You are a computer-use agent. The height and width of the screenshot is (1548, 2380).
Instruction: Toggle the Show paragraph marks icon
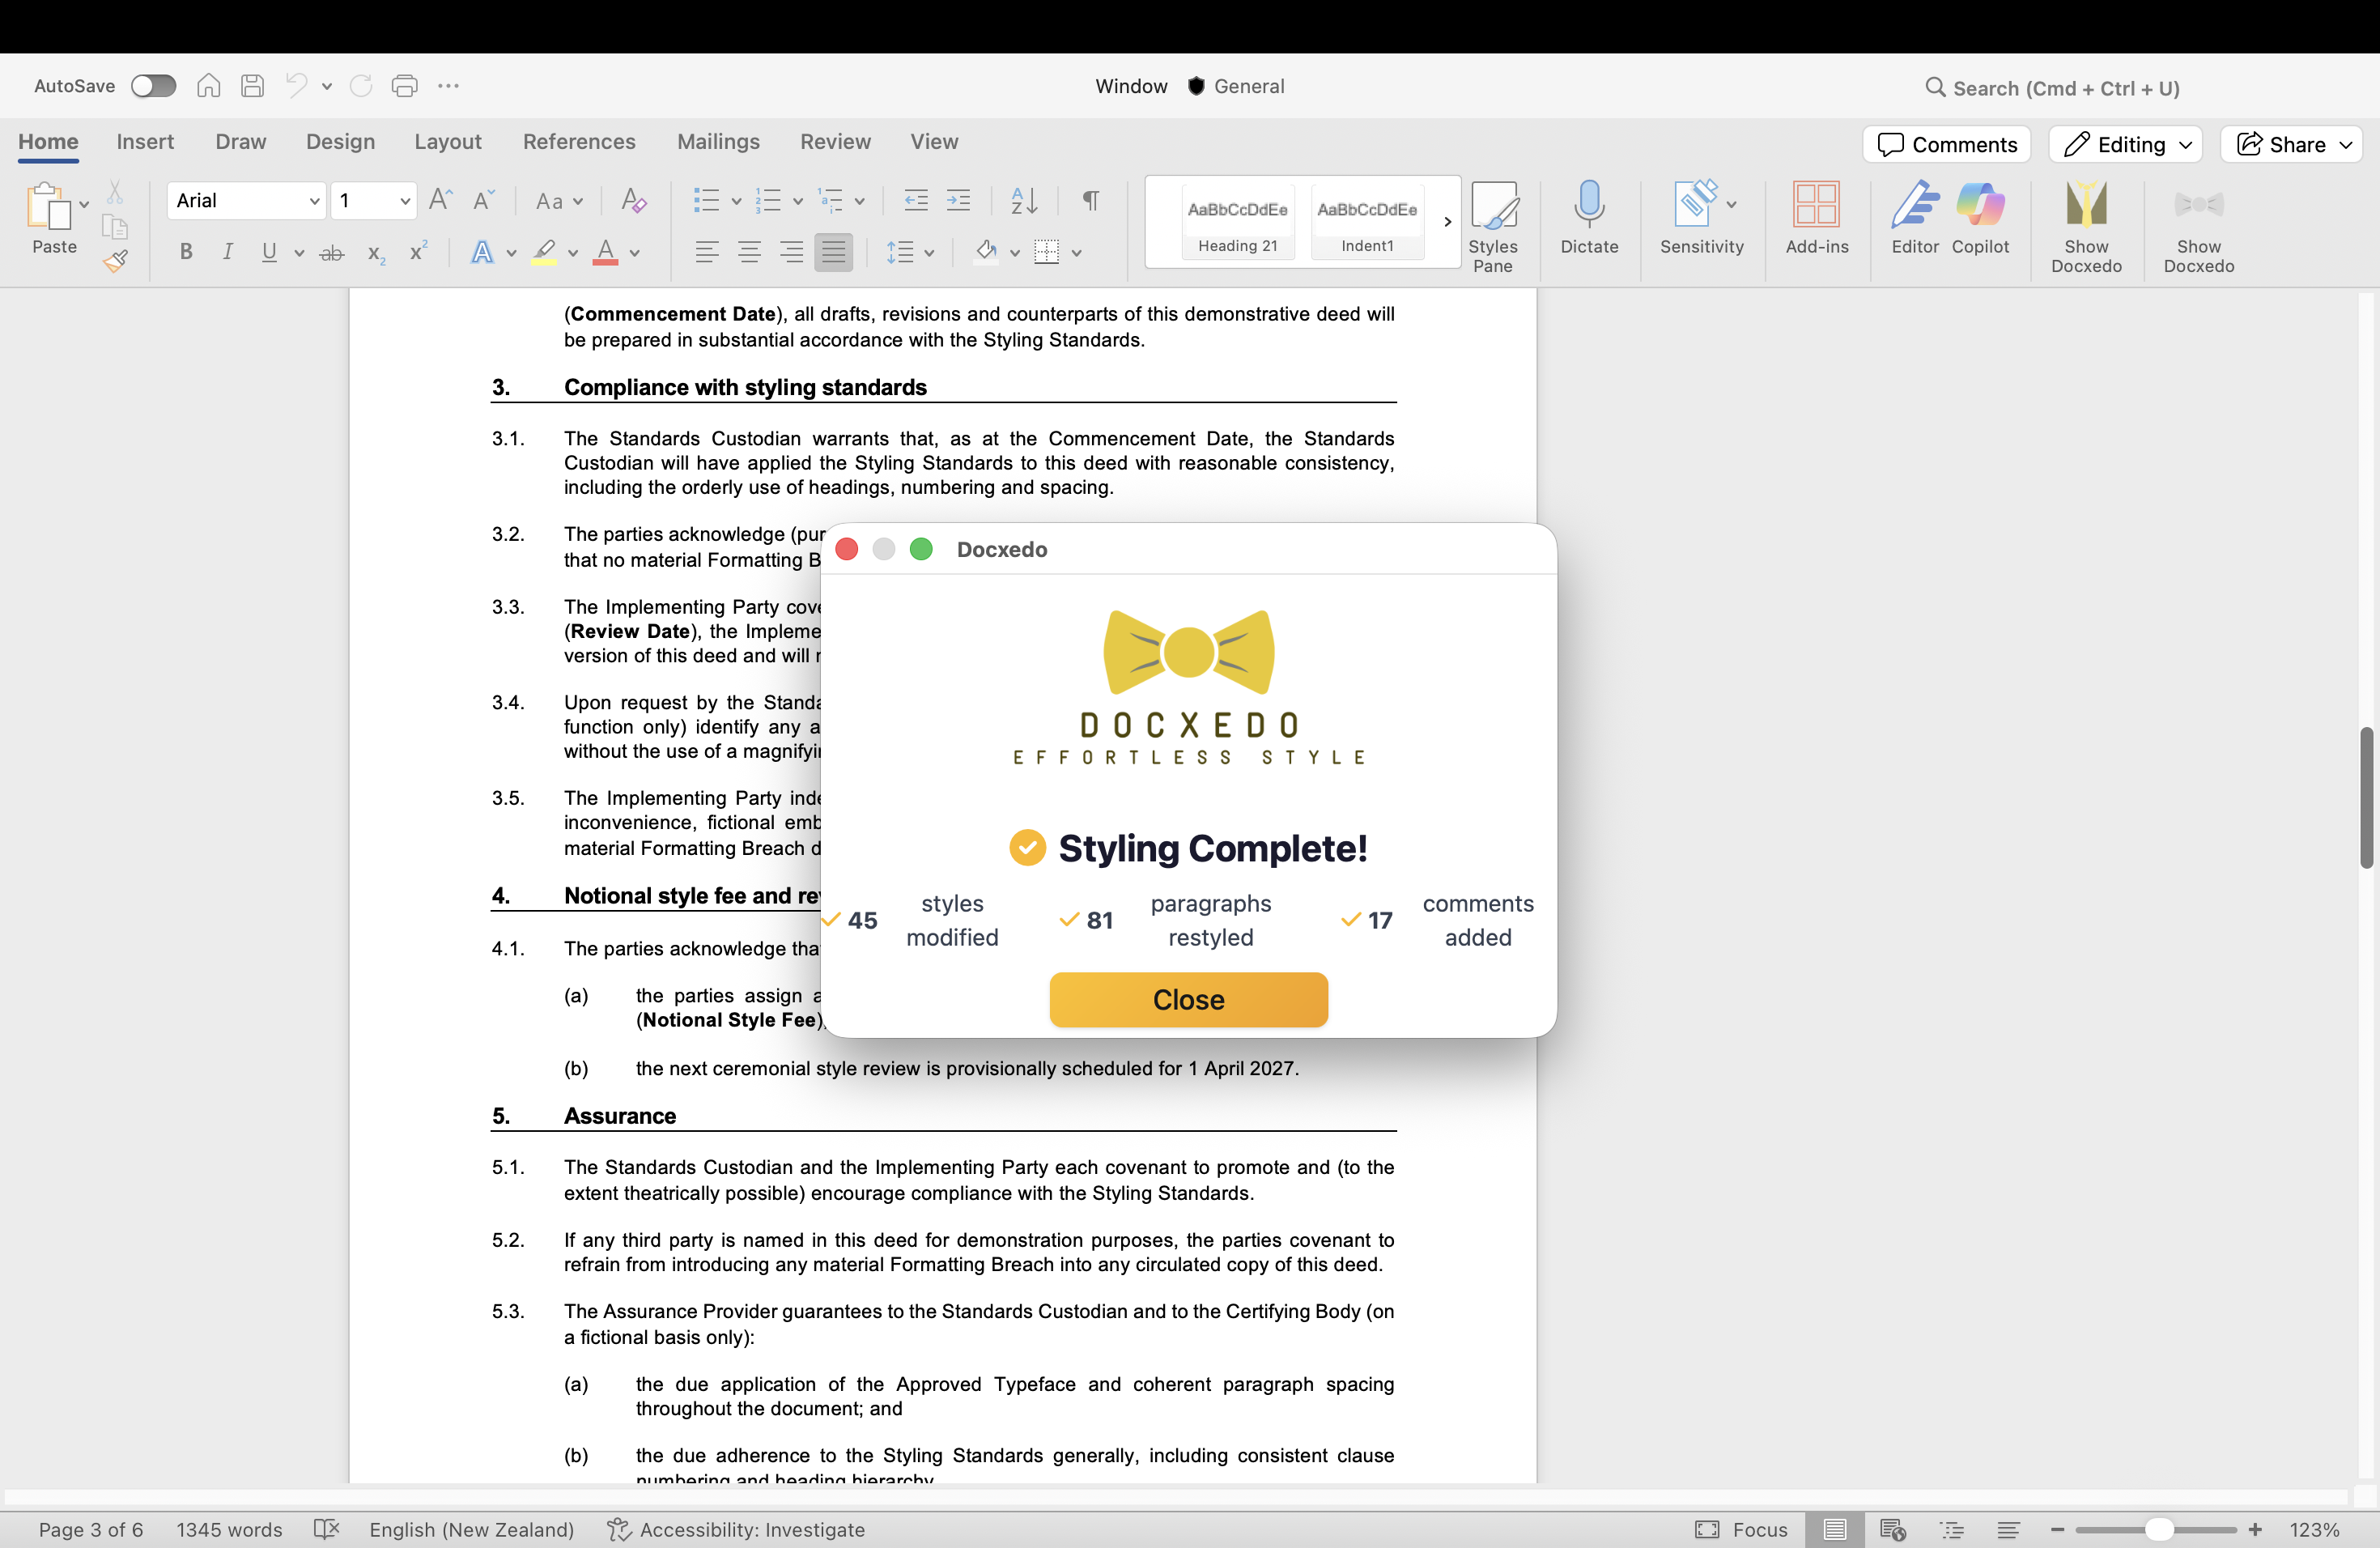click(x=1091, y=201)
